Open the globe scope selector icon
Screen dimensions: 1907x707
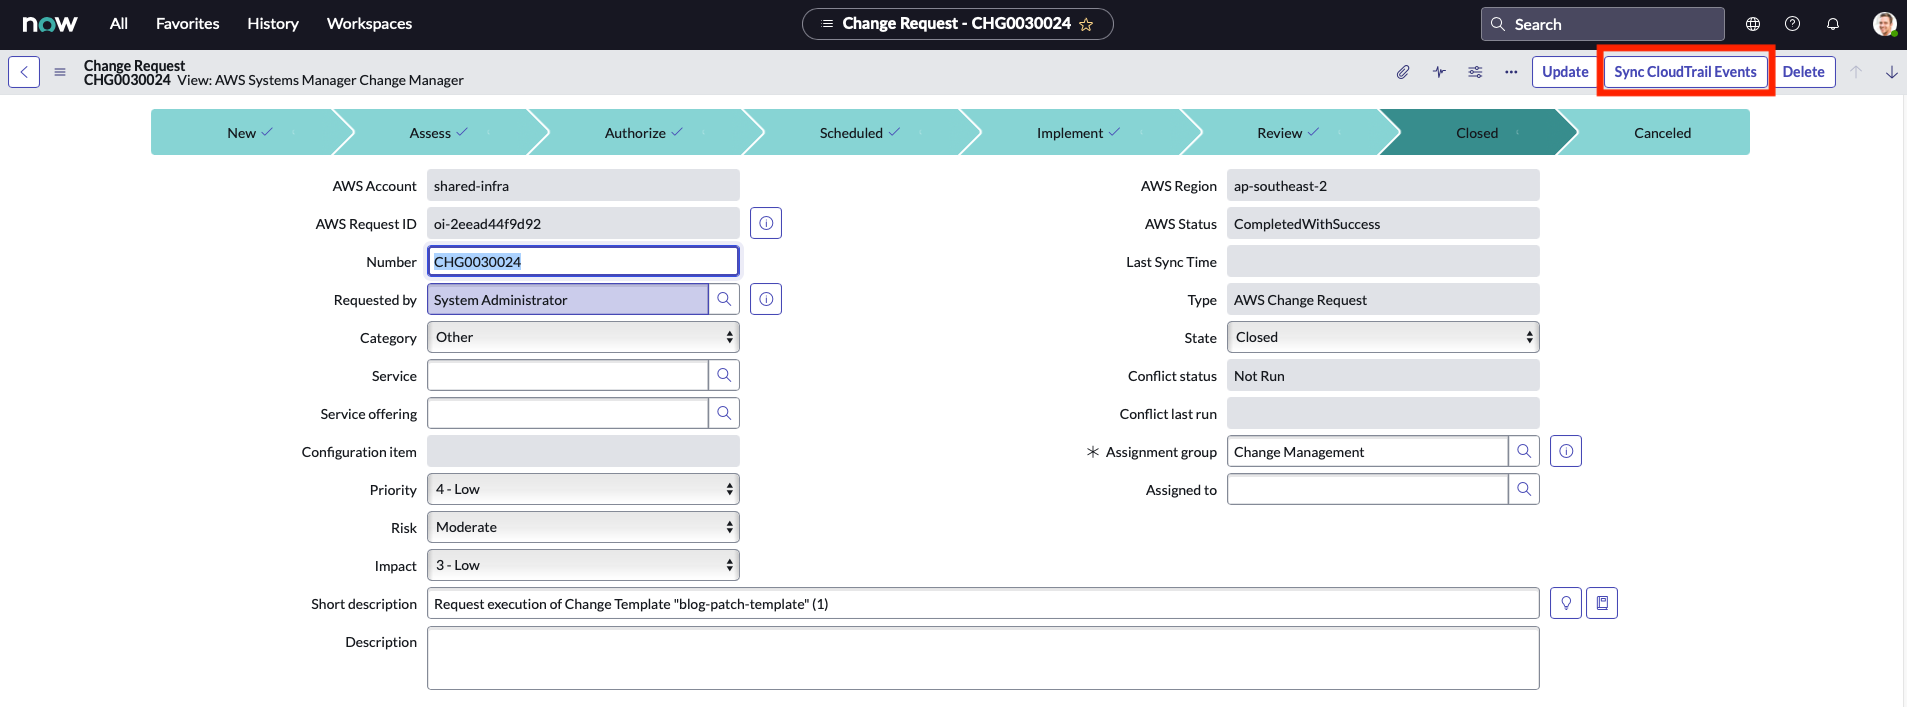click(1753, 24)
